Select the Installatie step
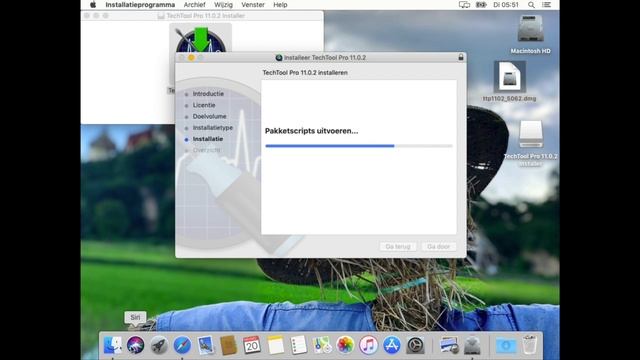The image size is (640, 360). tap(208, 139)
